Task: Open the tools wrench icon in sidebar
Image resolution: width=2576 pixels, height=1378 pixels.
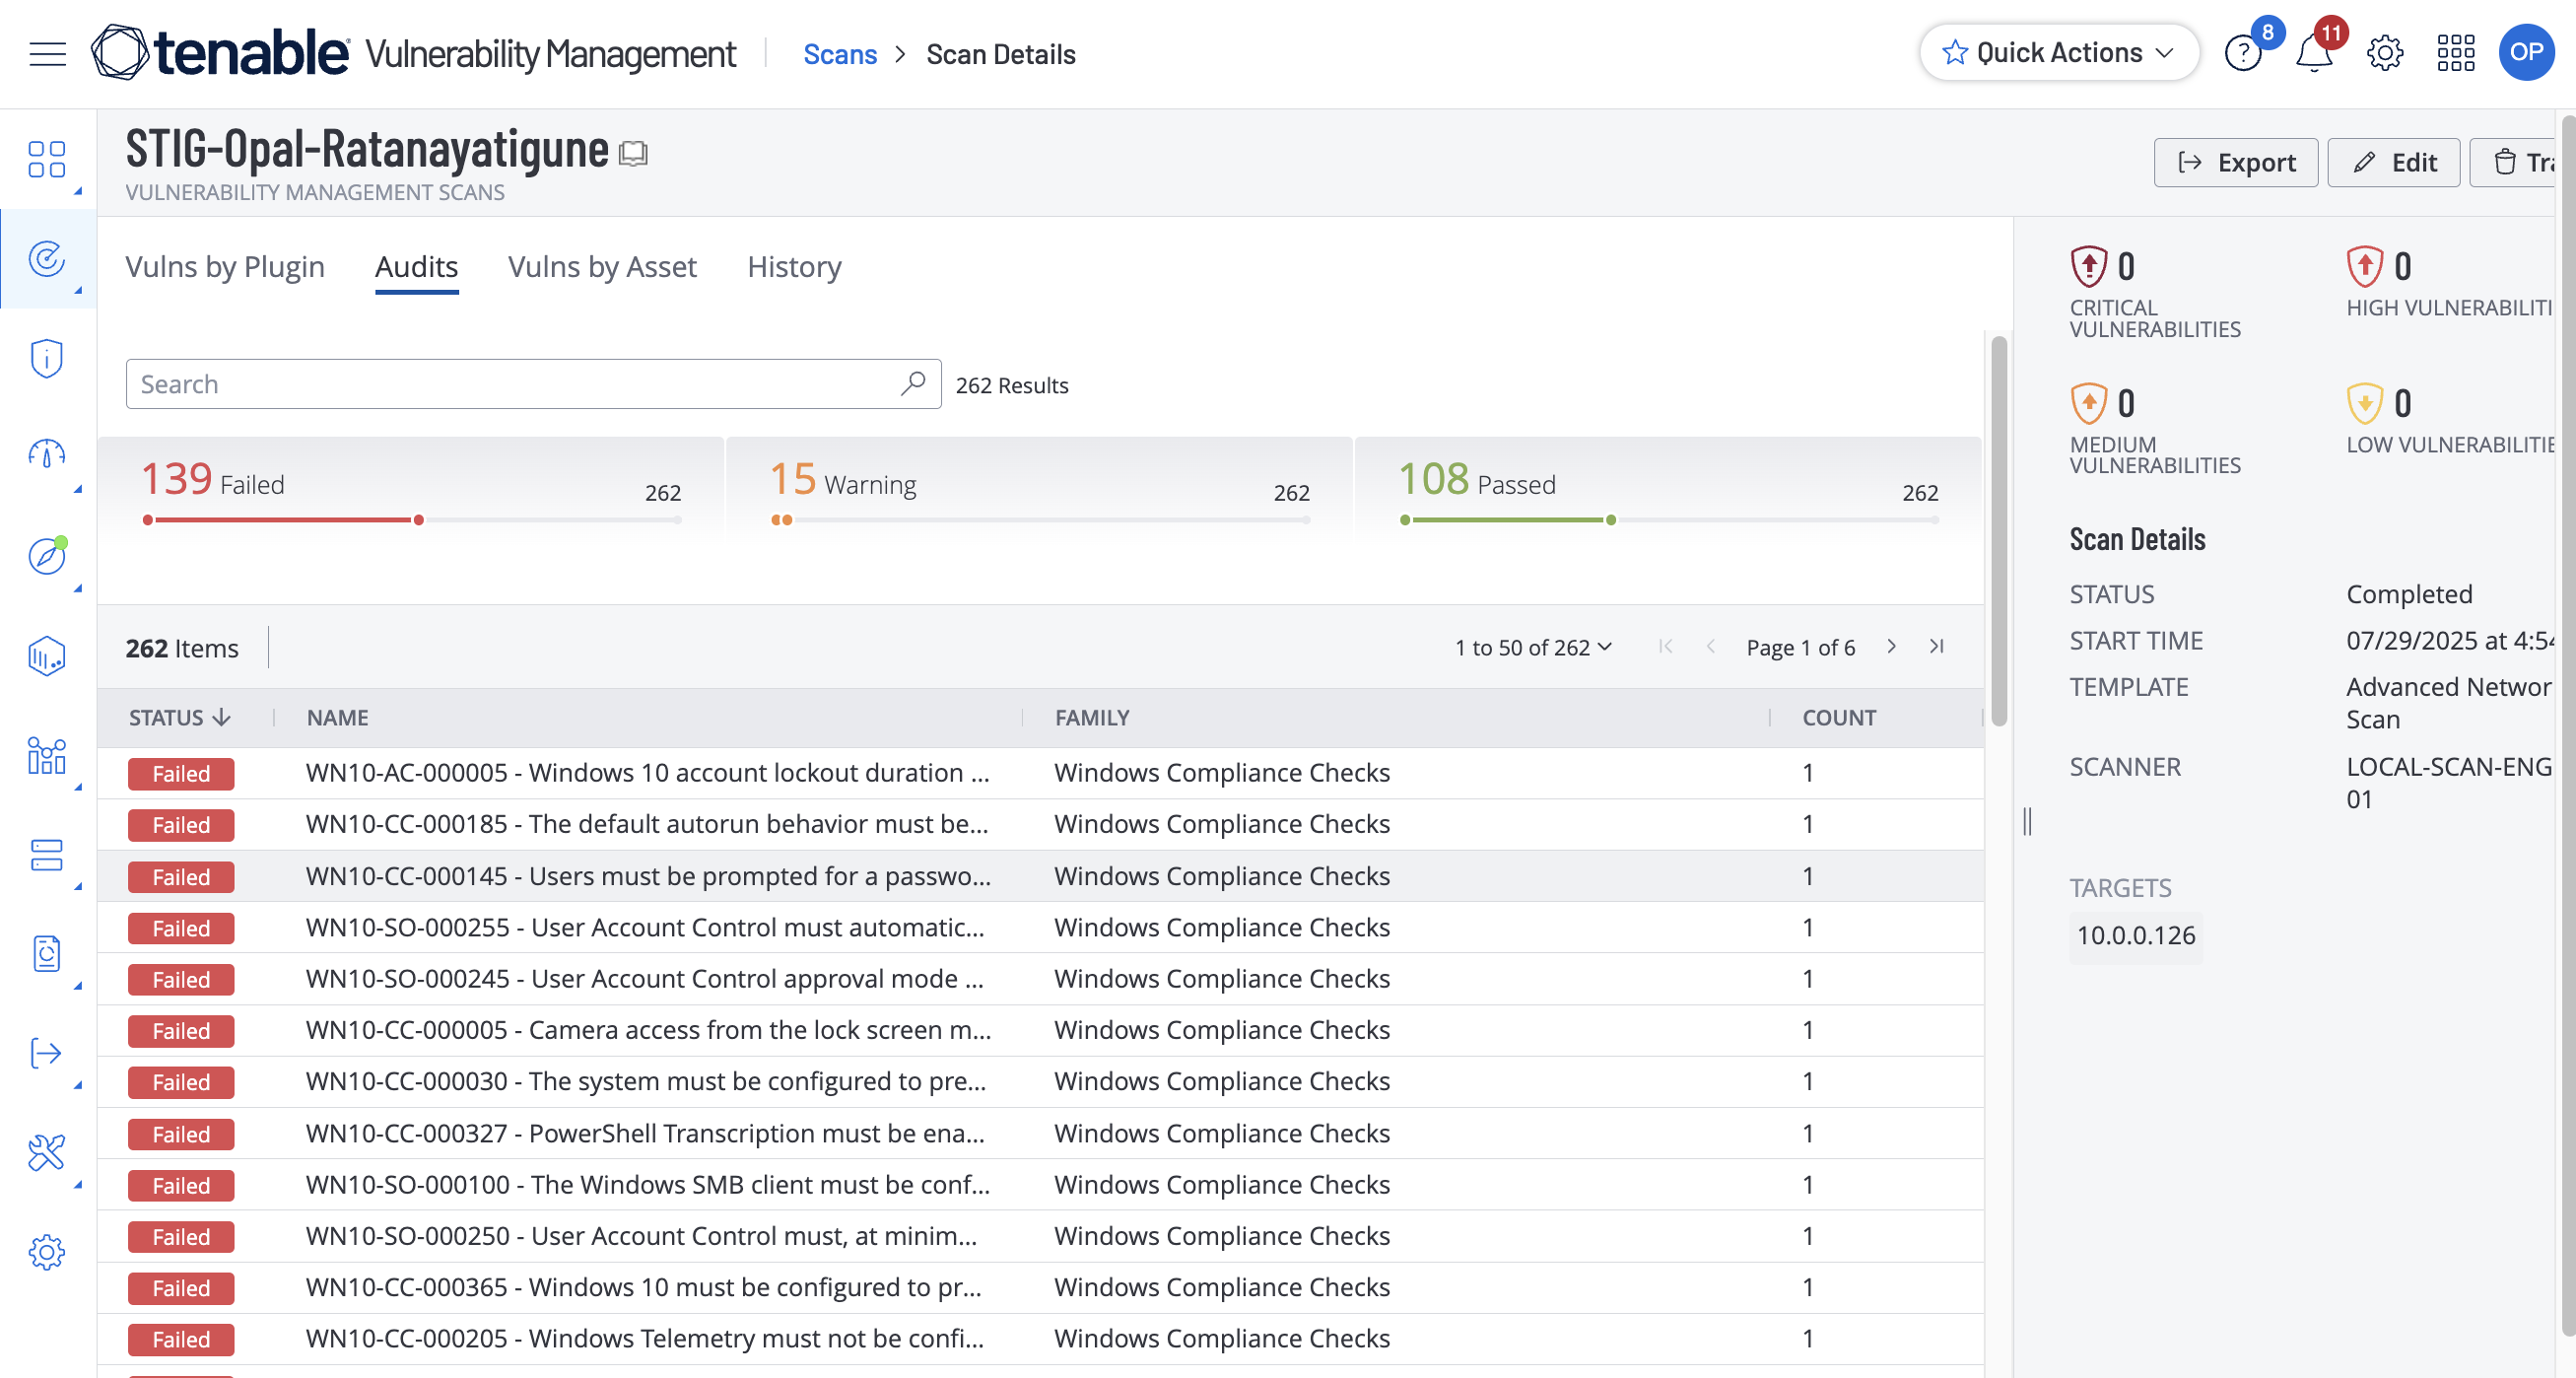Action: coord(47,1152)
